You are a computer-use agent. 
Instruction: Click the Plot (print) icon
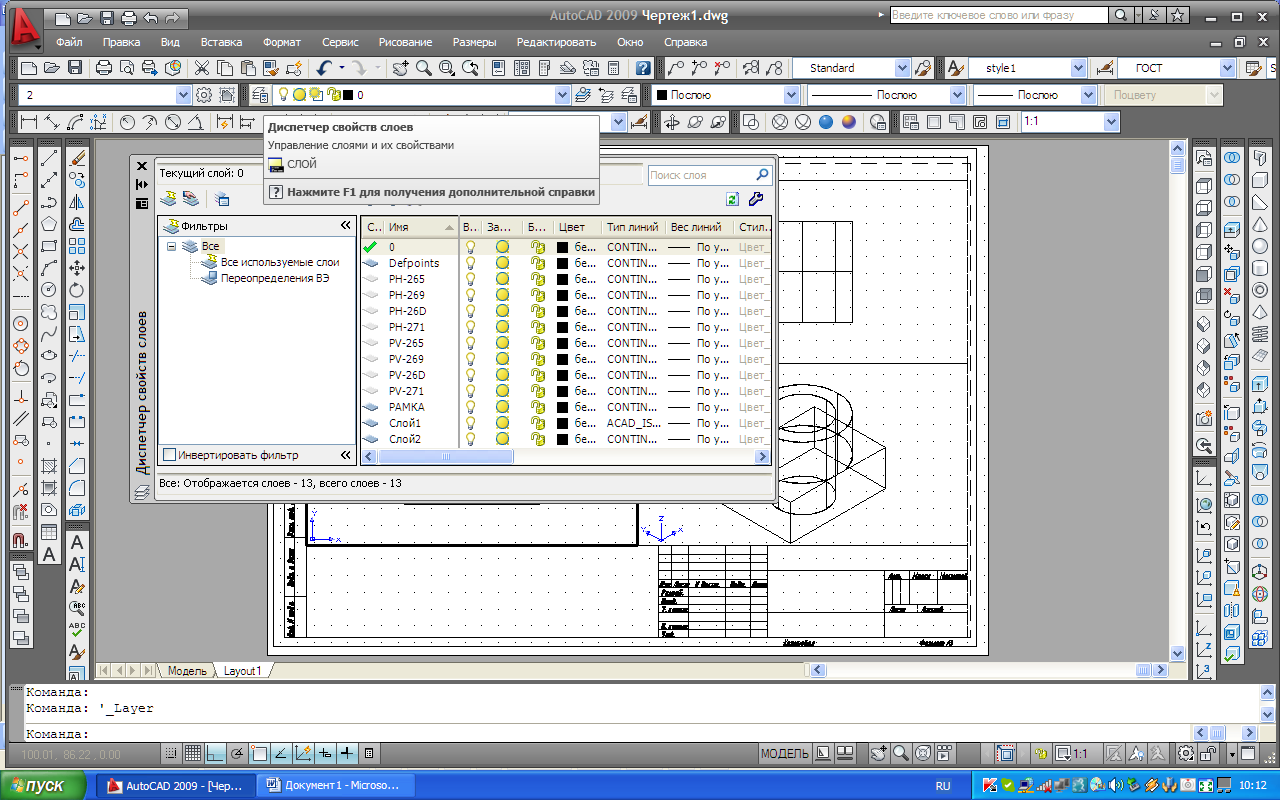104,68
